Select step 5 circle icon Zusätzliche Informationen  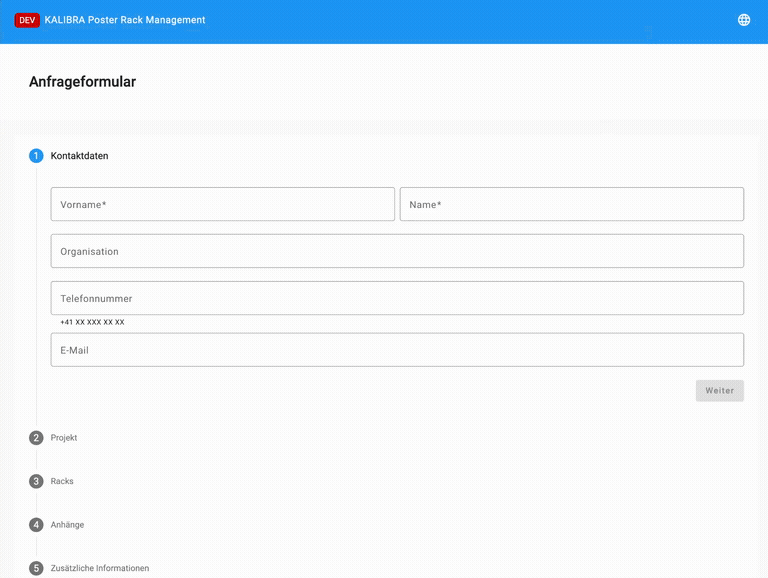(36, 568)
